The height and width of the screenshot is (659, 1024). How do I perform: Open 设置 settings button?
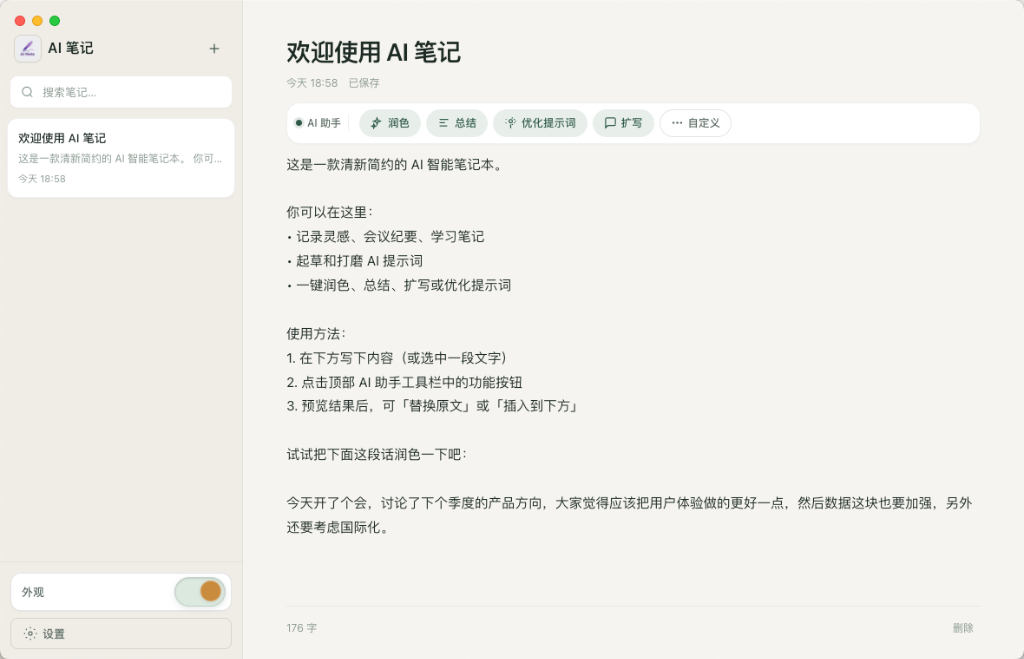121,634
